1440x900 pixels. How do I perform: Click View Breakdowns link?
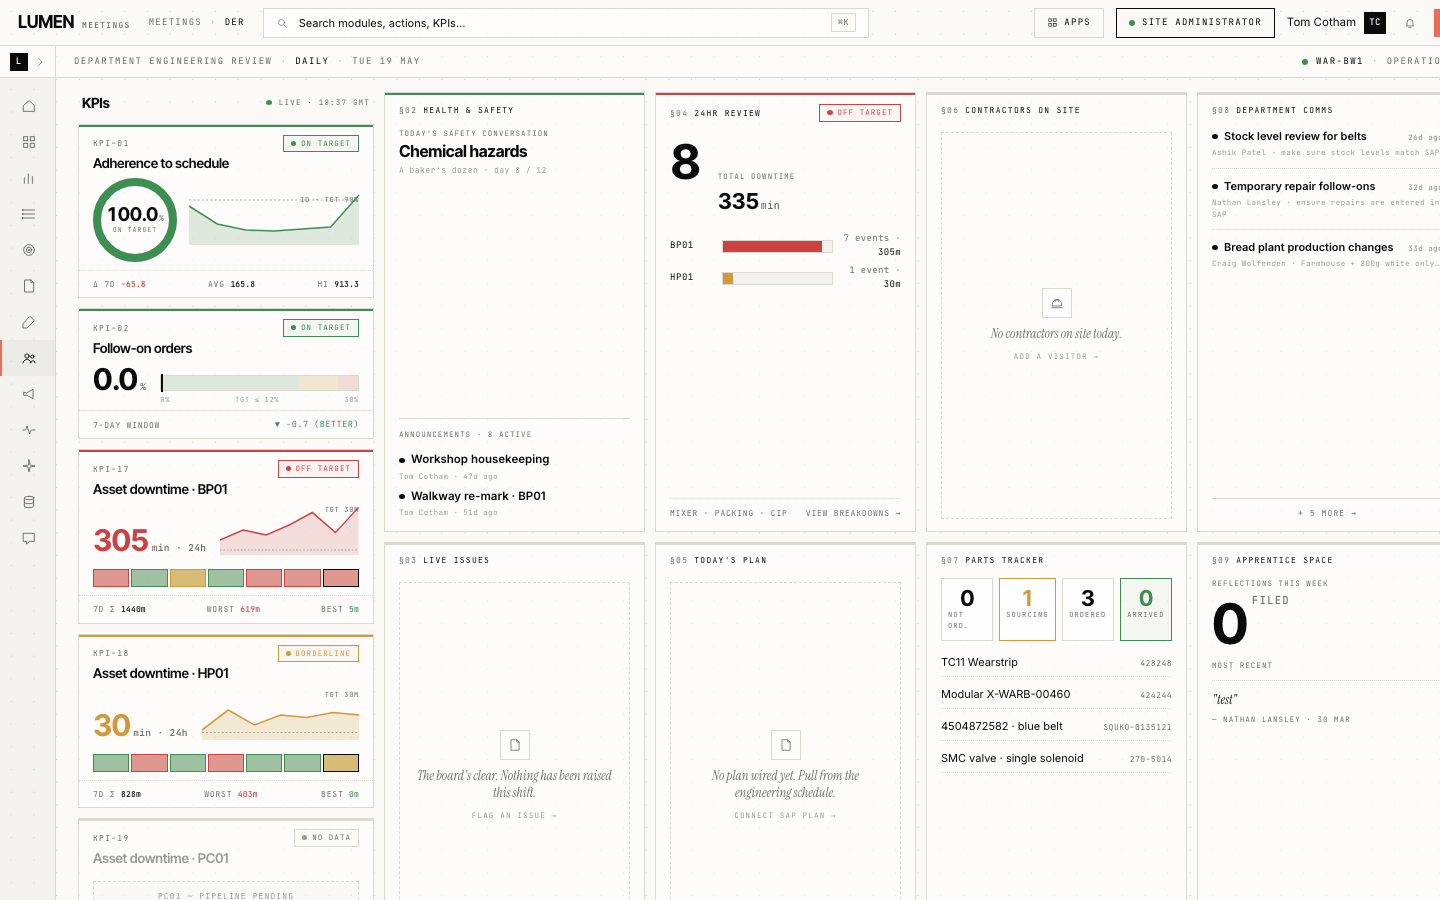[853, 513]
